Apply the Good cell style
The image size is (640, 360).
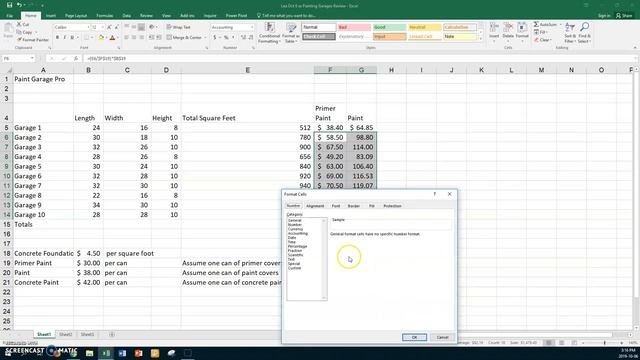click(389, 27)
